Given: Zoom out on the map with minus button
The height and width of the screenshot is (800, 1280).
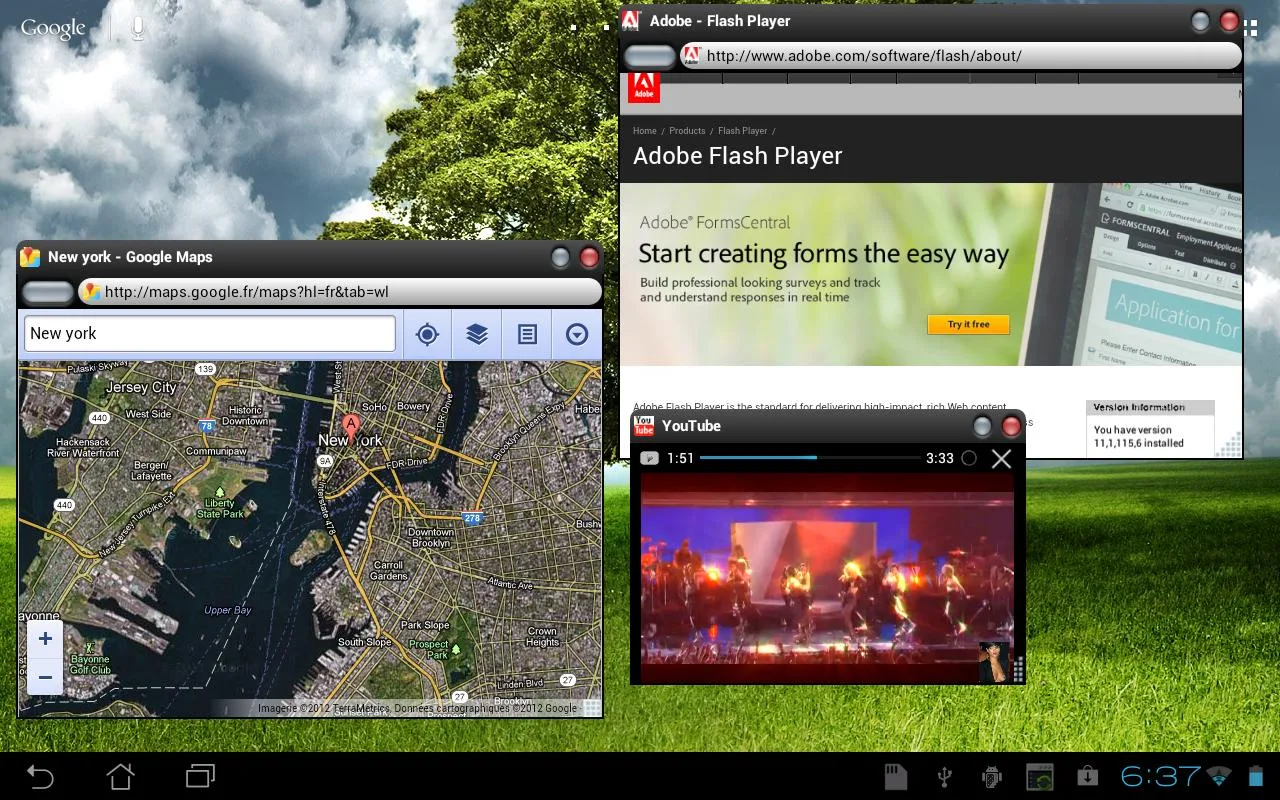Looking at the screenshot, I should (x=45, y=677).
